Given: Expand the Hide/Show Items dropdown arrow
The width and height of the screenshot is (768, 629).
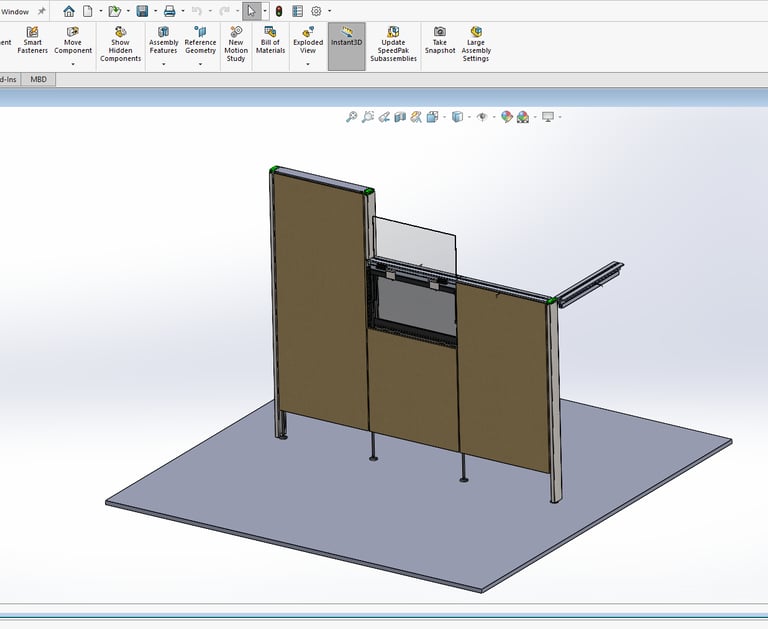Looking at the screenshot, I should [494, 117].
